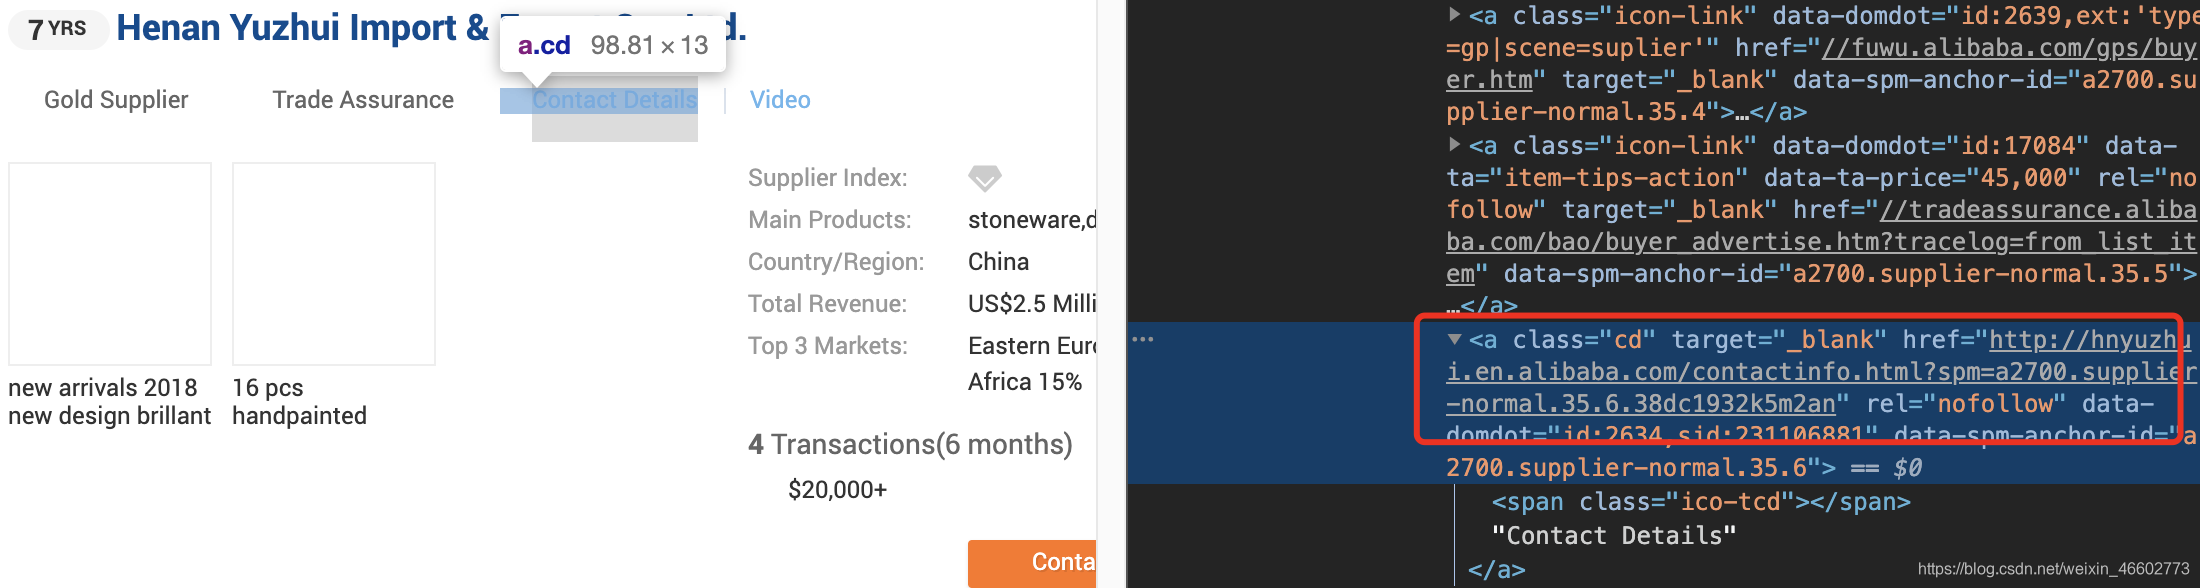Click the fuwu.alibaba.com href link in code
Viewport: 2200px width, 588px height.
1821,63
